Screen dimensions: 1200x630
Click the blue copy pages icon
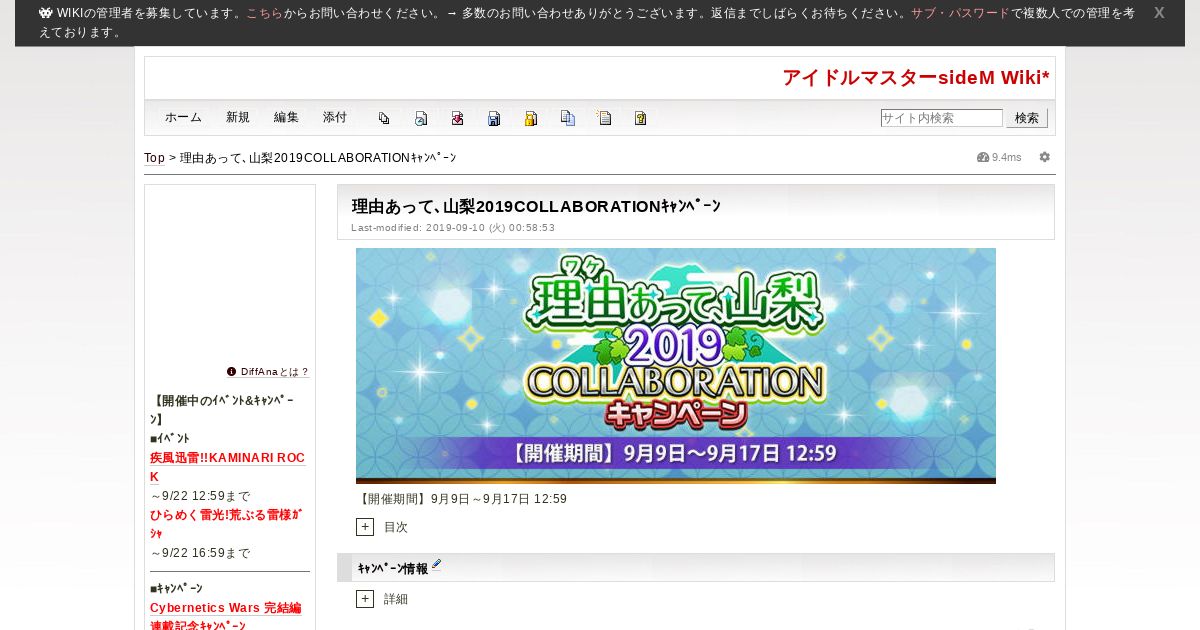pyautogui.click(x=568, y=118)
